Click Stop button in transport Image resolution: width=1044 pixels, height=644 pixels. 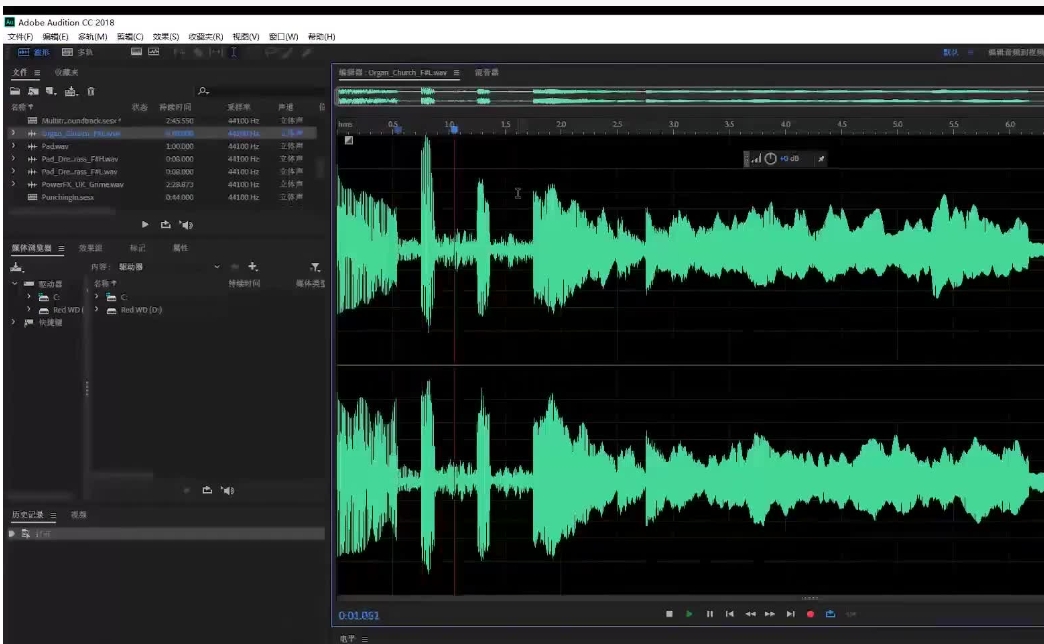(669, 614)
